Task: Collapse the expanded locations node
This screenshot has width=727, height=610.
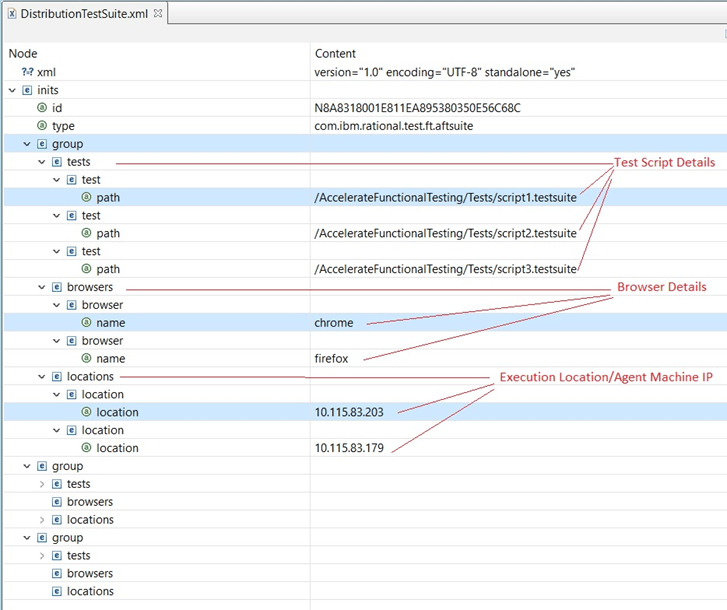Action: 42,376
